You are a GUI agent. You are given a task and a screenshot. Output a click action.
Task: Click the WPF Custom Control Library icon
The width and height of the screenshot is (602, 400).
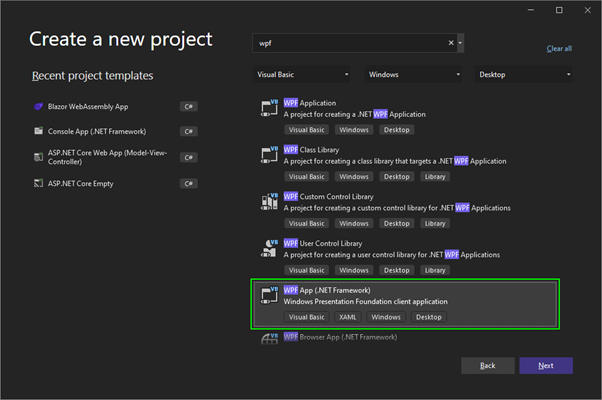point(269,202)
